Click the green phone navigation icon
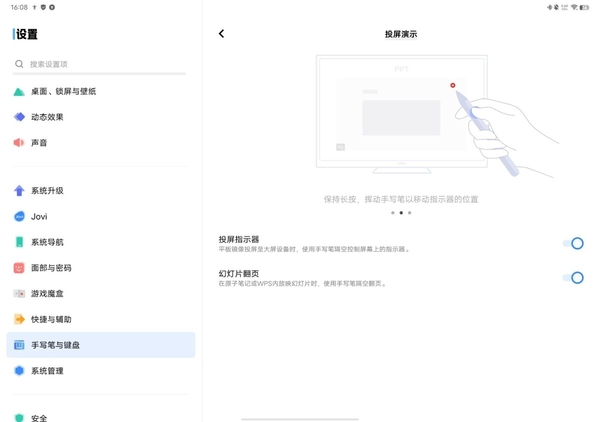This screenshot has width=600, height=422. pyautogui.click(x=19, y=242)
